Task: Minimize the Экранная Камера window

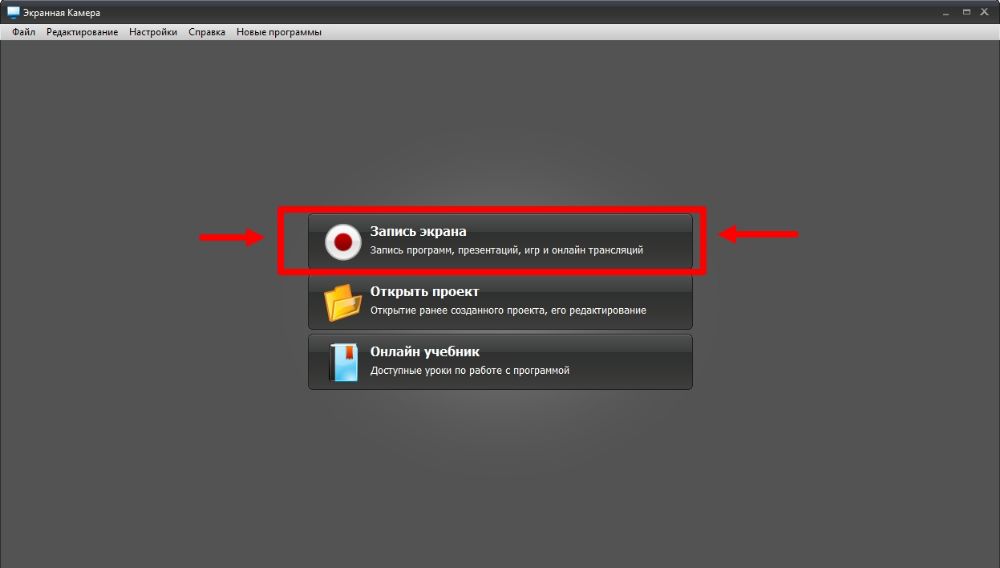Action: [946, 12]
